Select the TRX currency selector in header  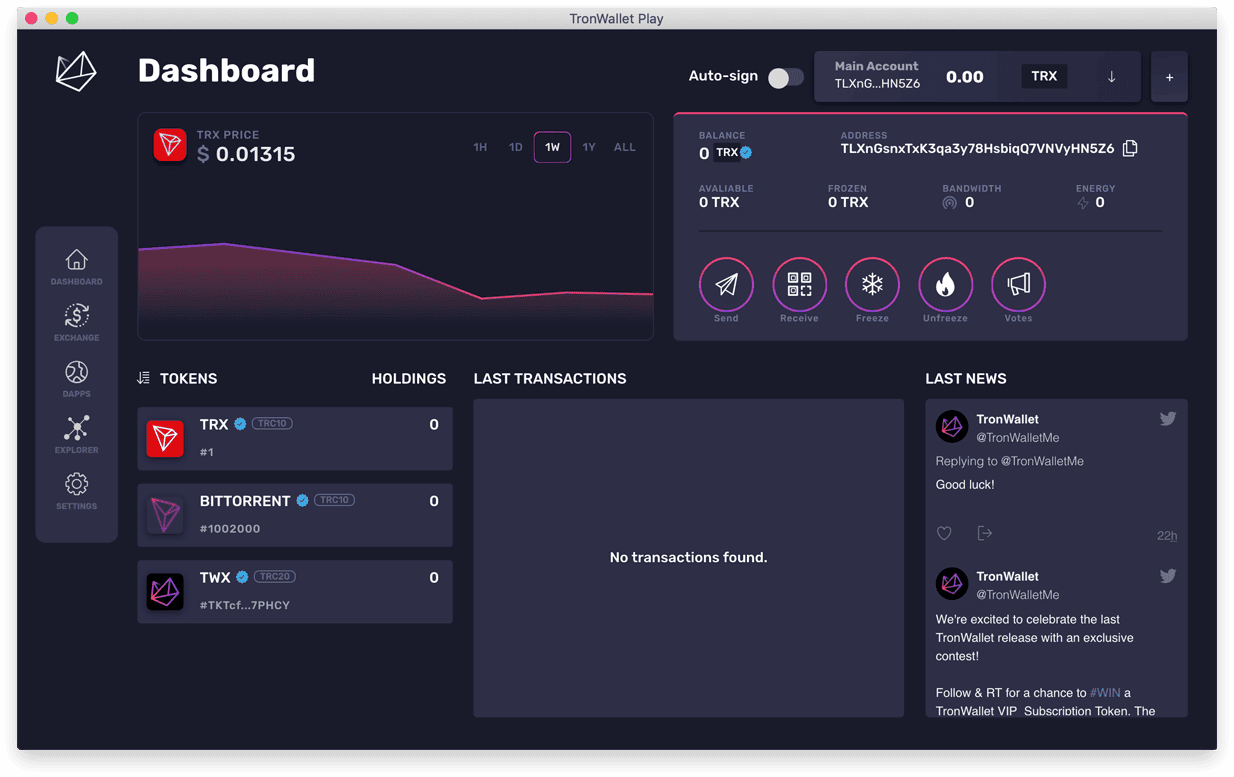coord(1044,76)
